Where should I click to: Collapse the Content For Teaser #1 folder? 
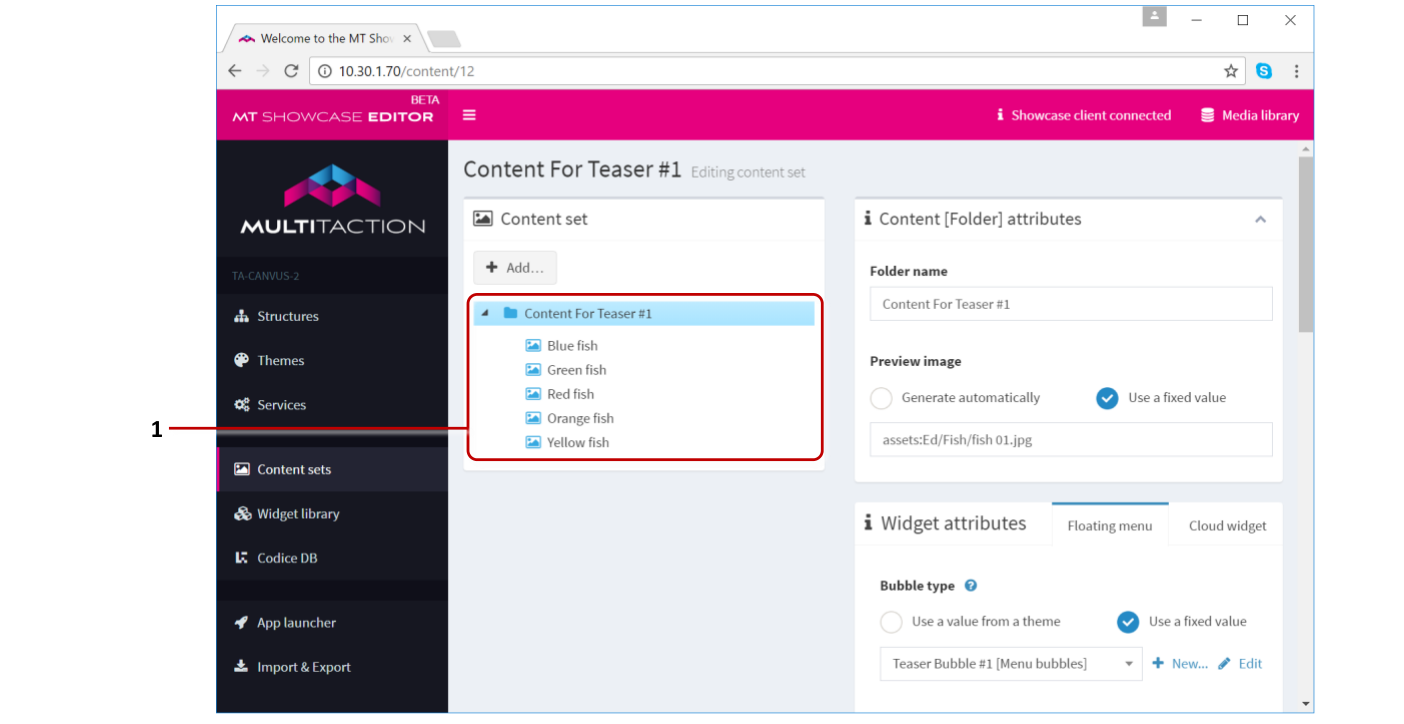coord(485,313)
